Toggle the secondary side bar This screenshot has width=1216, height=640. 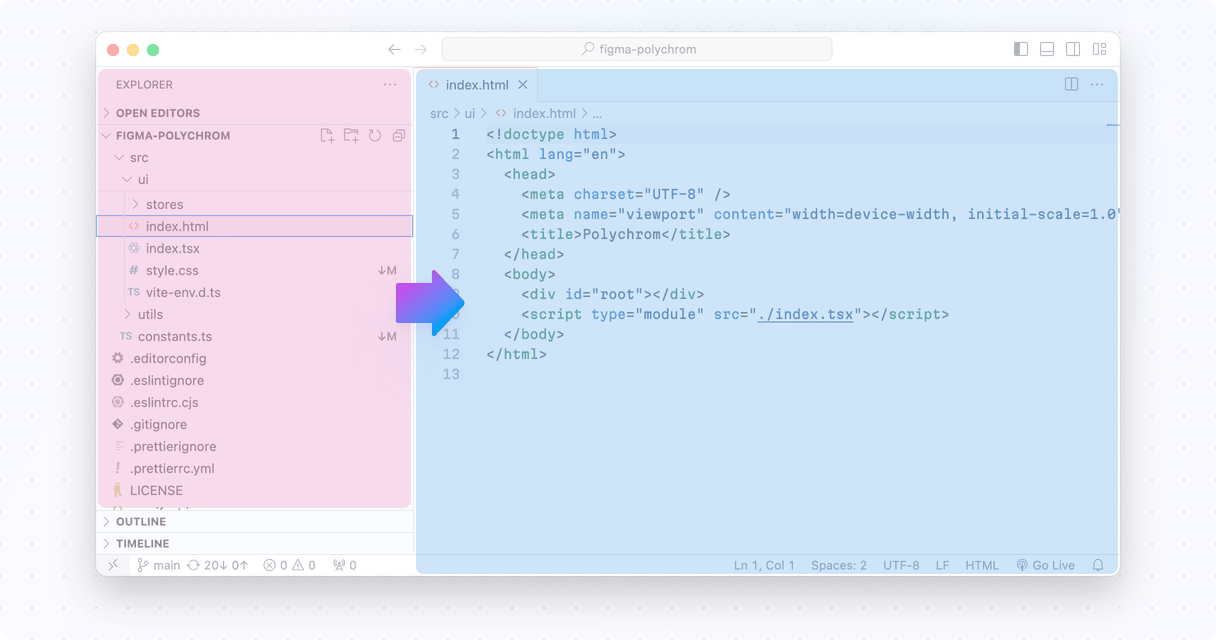(x=1073, y=49)
